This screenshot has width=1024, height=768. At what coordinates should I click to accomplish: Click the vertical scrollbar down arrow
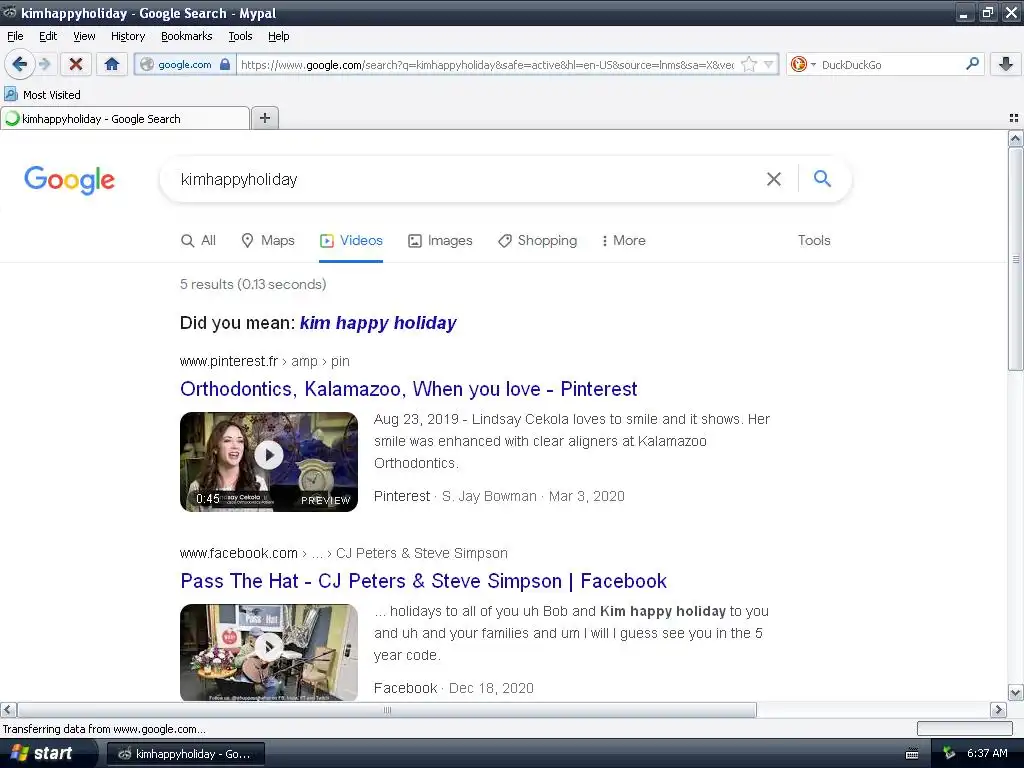click(x=1016, y=693)
